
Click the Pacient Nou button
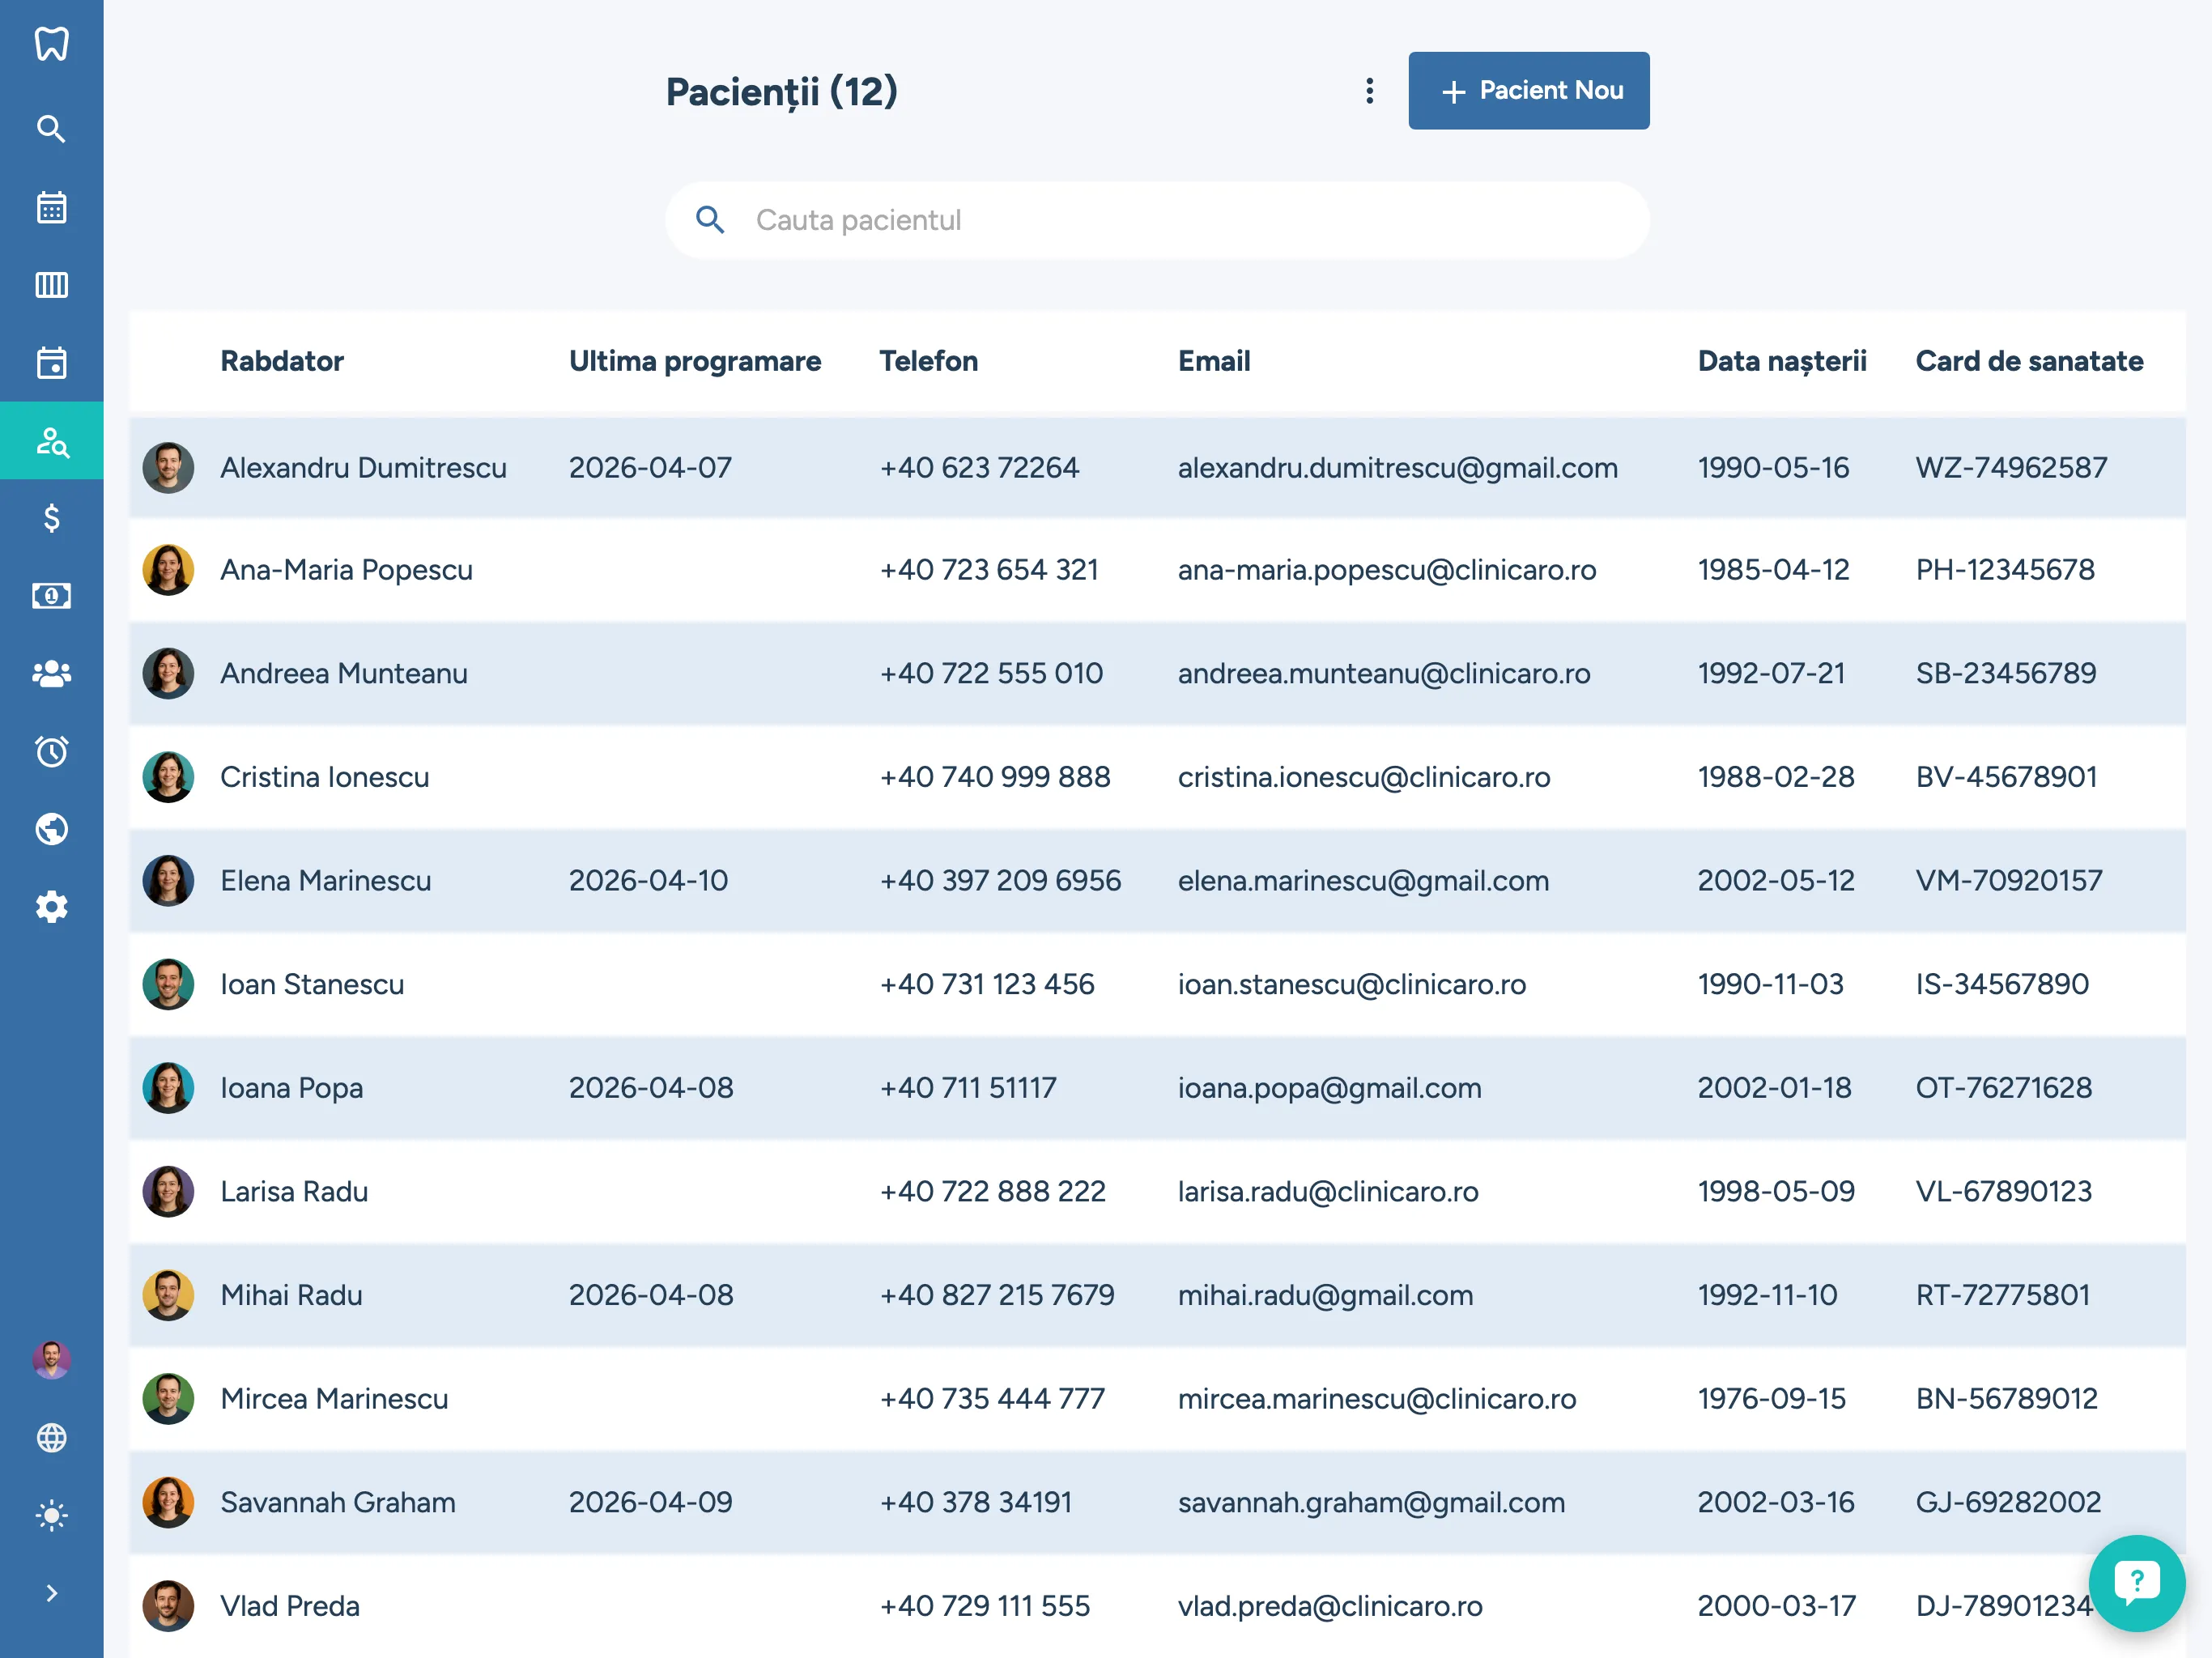point(1528,91)
